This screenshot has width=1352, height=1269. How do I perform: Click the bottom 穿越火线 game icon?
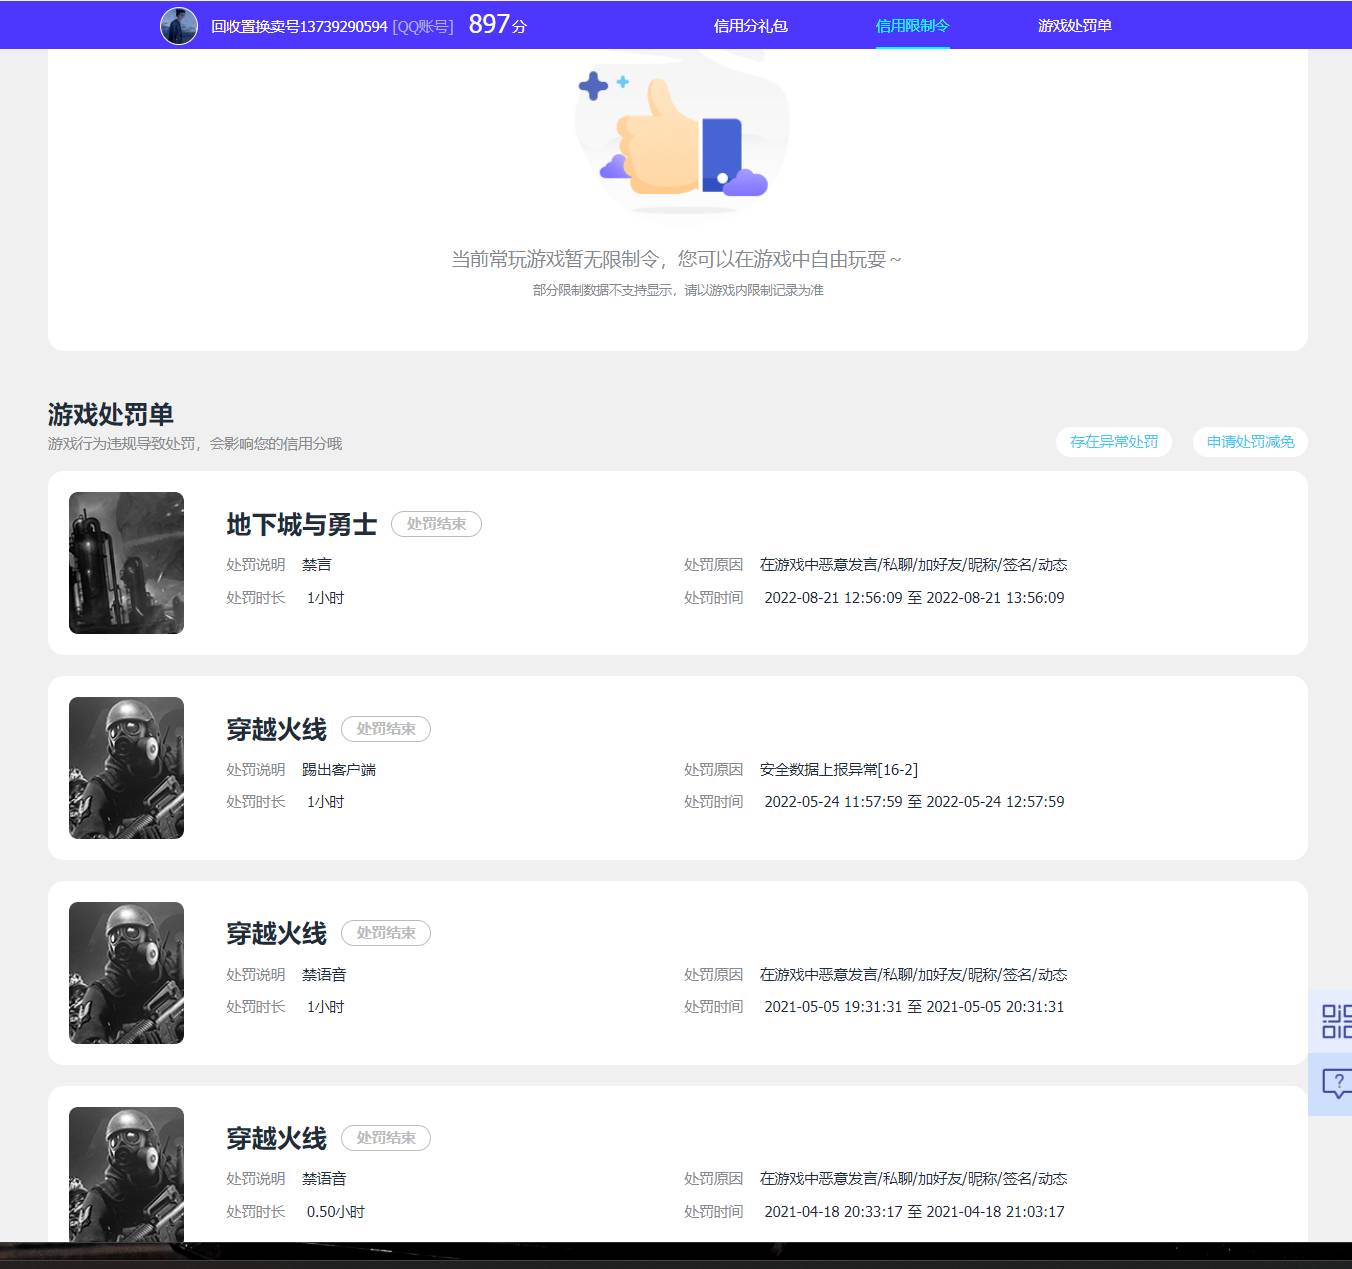coord(126,1175)
